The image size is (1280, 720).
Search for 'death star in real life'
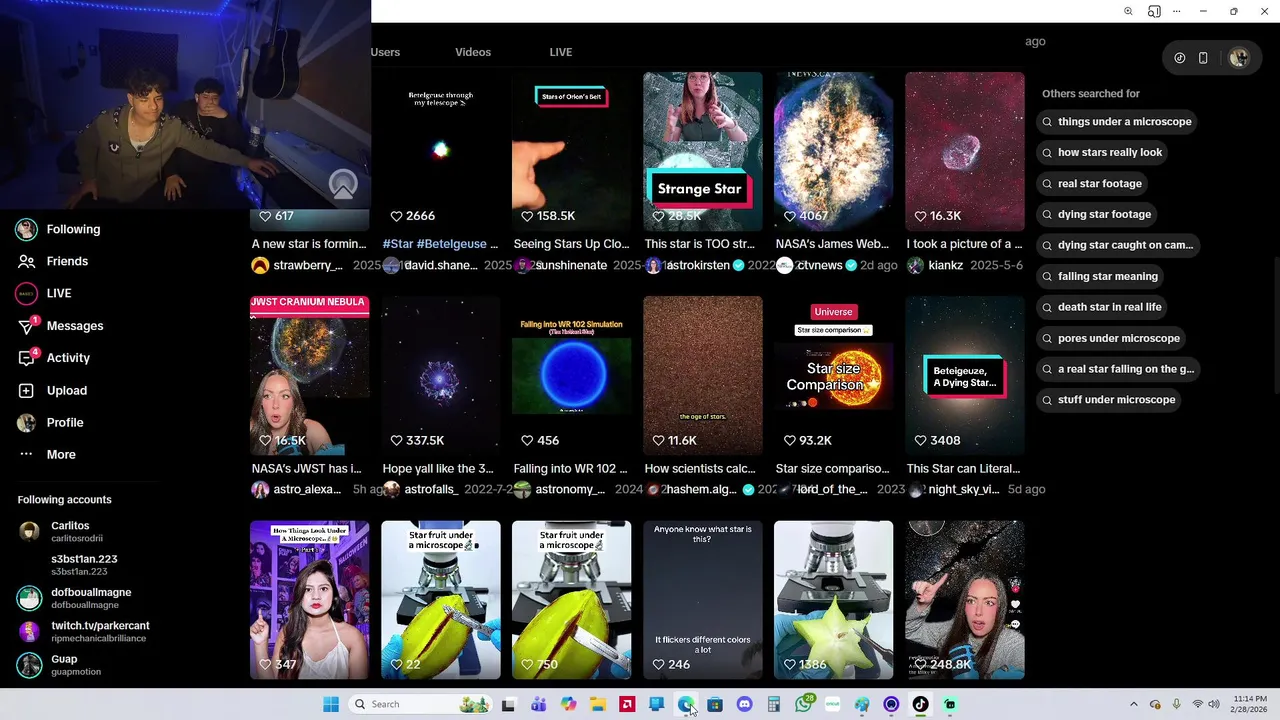point(1102,307)
